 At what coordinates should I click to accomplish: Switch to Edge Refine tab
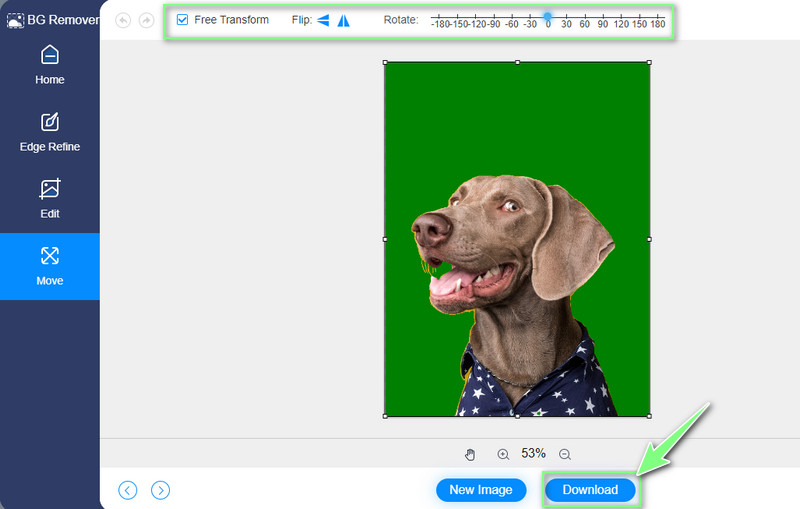pos(49,132)
